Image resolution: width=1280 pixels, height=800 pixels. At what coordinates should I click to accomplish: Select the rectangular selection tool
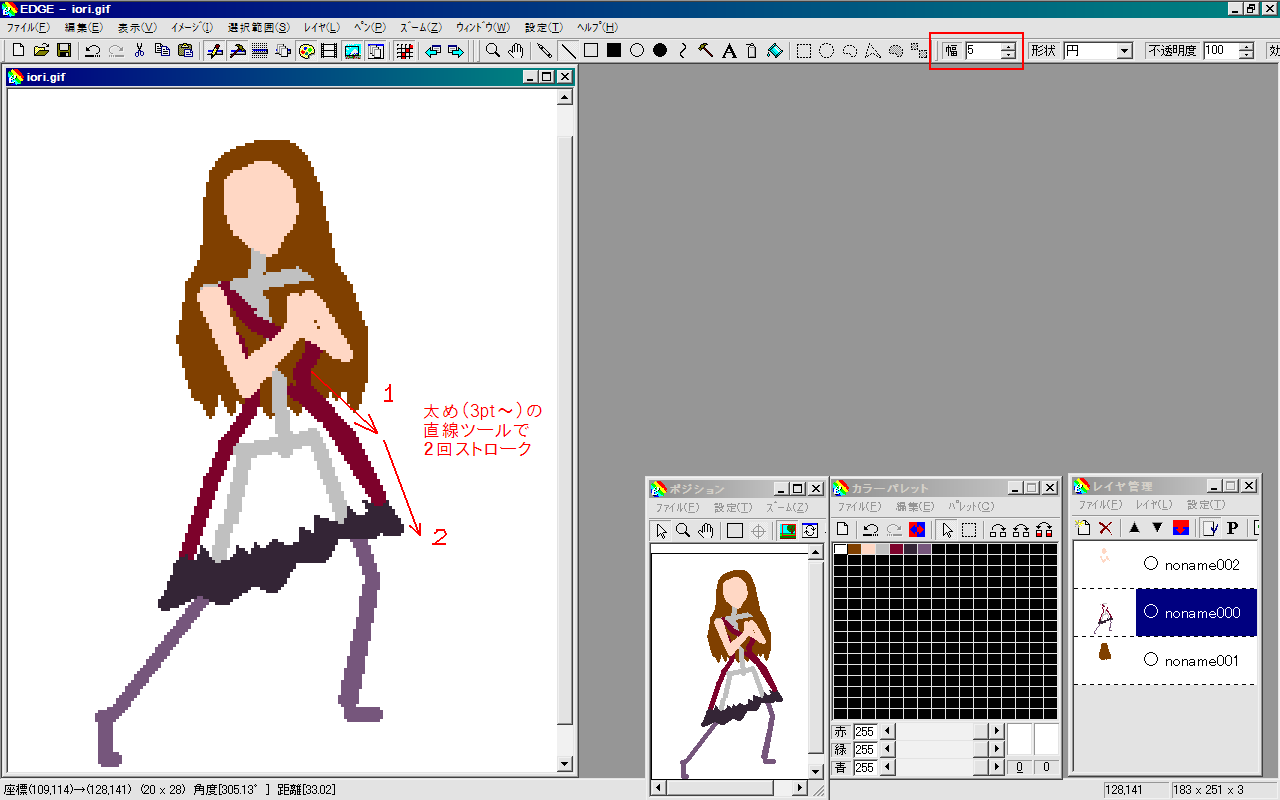pos(804,51)
